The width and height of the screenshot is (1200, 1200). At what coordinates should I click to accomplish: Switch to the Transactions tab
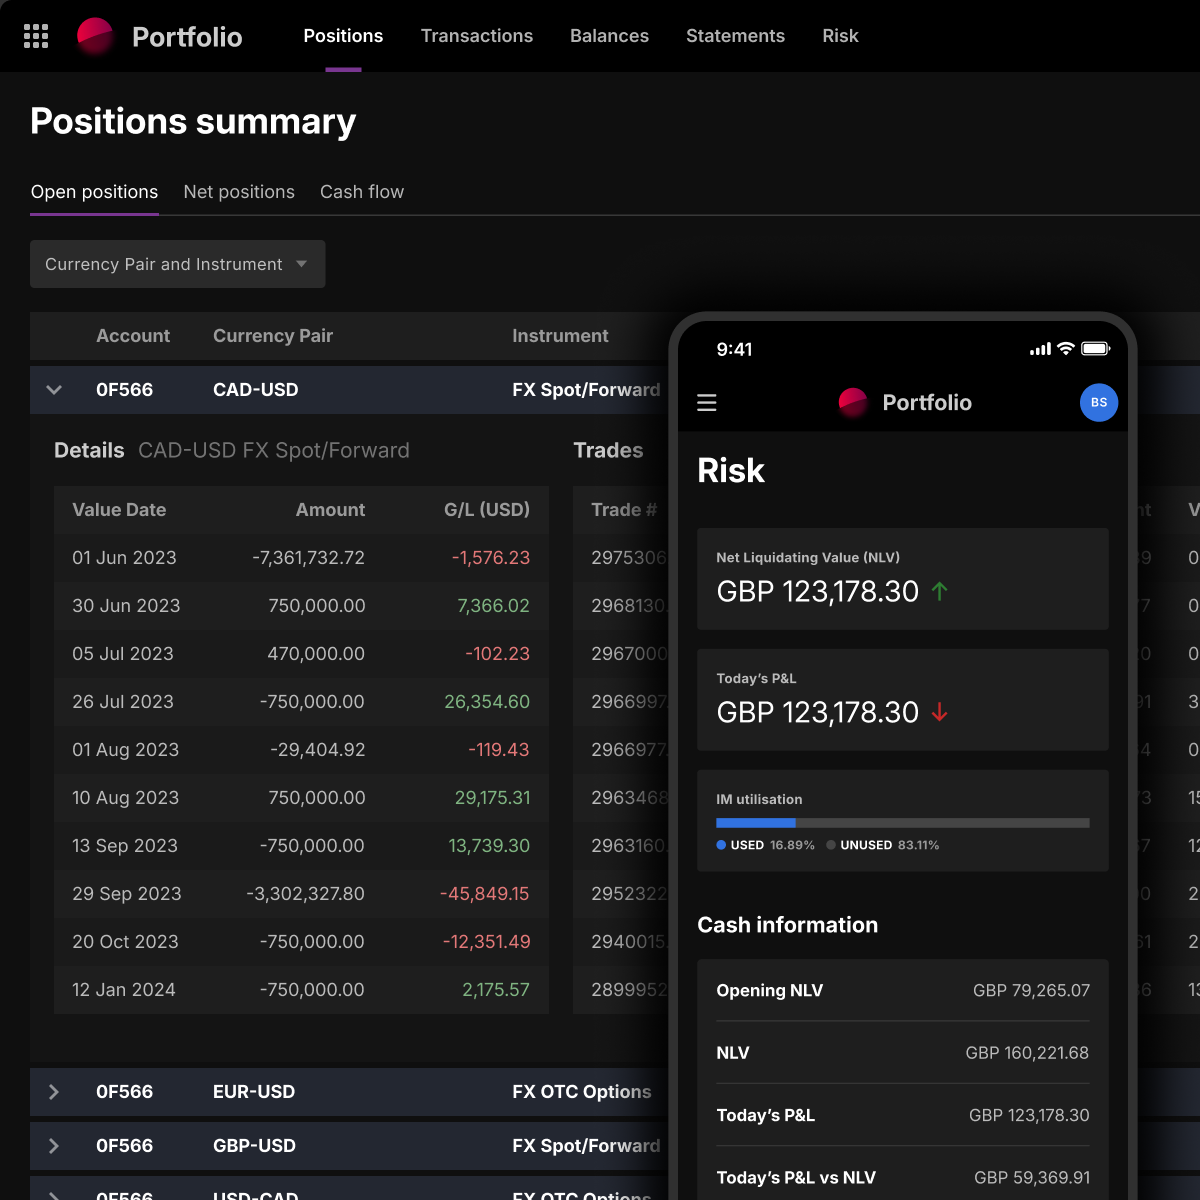coord(477,36)
